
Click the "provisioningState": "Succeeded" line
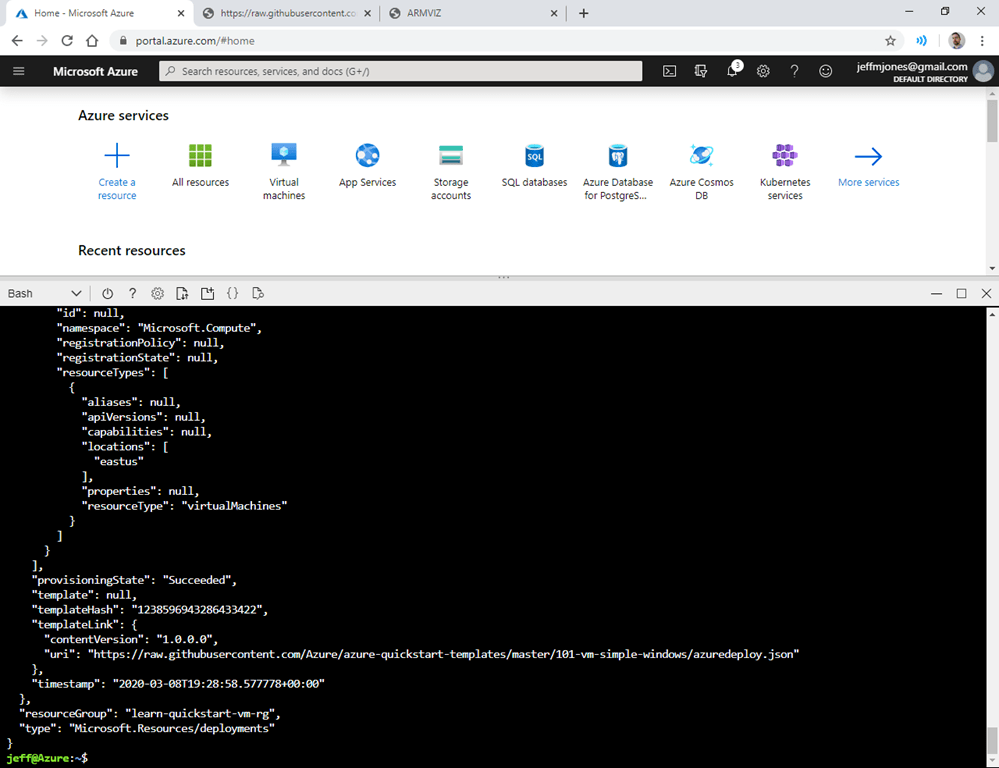pyautogui.click(x=134, y=580)
